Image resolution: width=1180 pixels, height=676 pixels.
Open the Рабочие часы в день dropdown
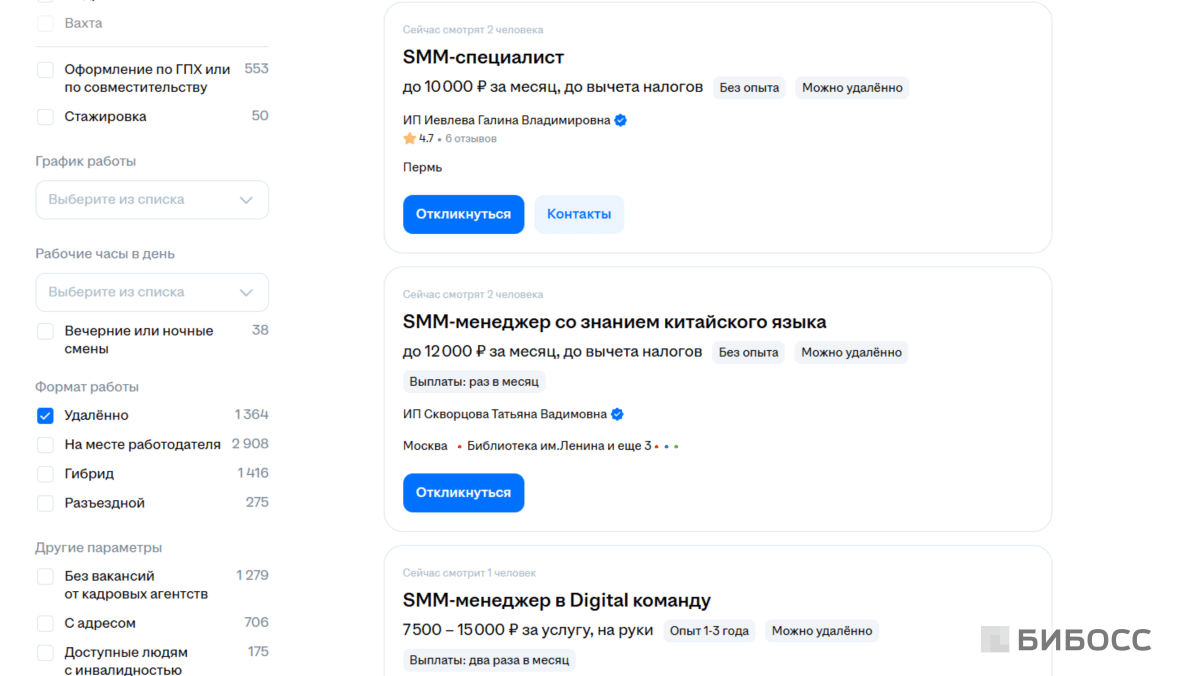[151, 292]
